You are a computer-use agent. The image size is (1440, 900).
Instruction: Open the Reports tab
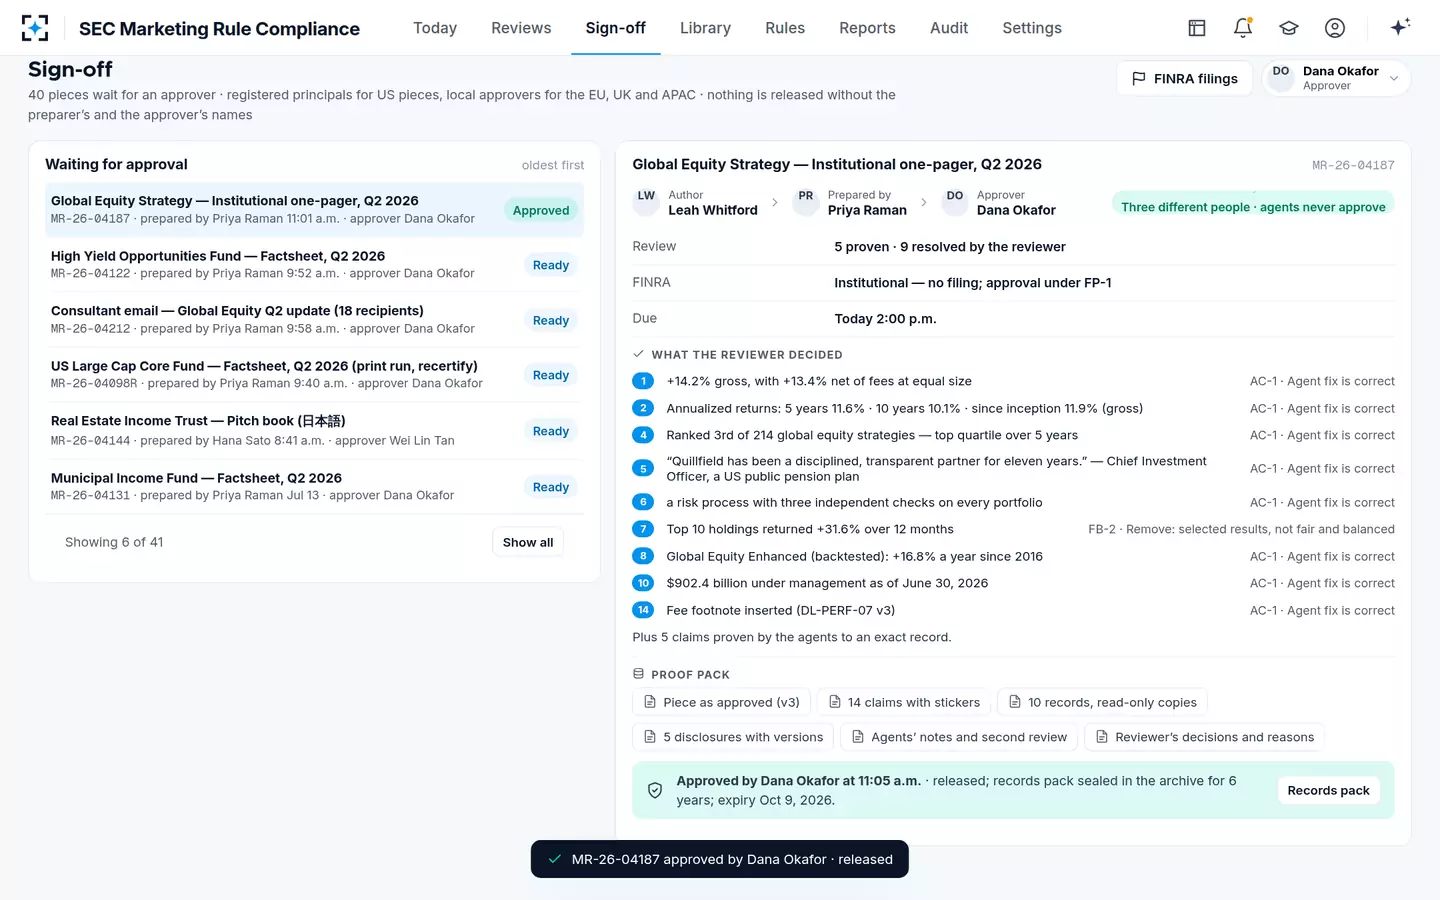click(x=867, y=28)
